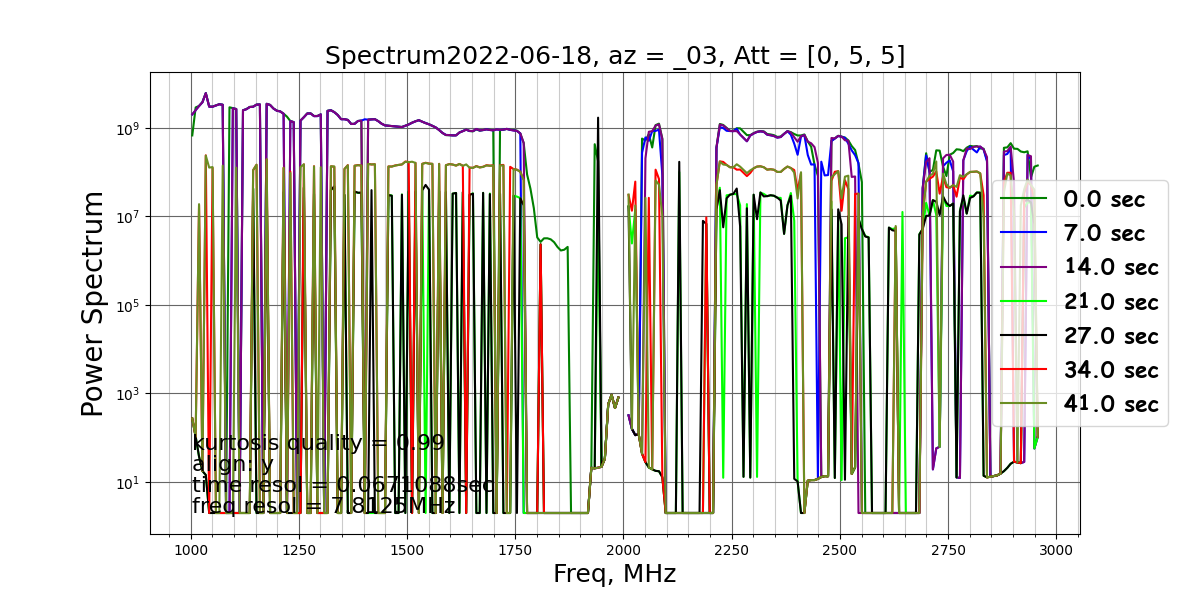Select the 21.0 sec legend label

pyautogui.click(x=1111, y=301)
